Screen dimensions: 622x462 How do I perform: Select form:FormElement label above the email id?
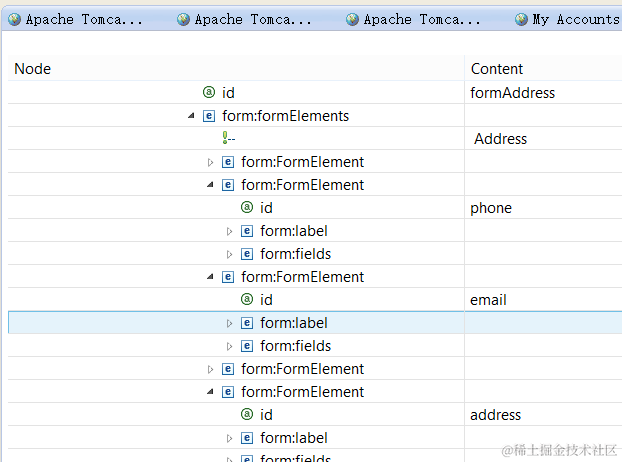[x=303, y=277]
